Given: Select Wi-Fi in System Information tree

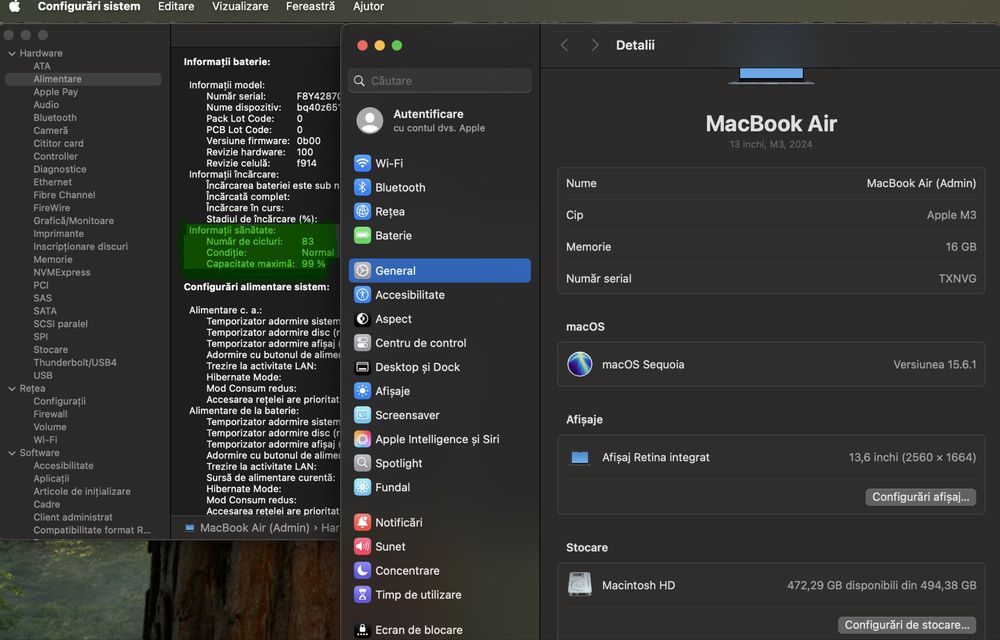Looking at the screenshot, I should pyautogui.click(x=45, y=440).
